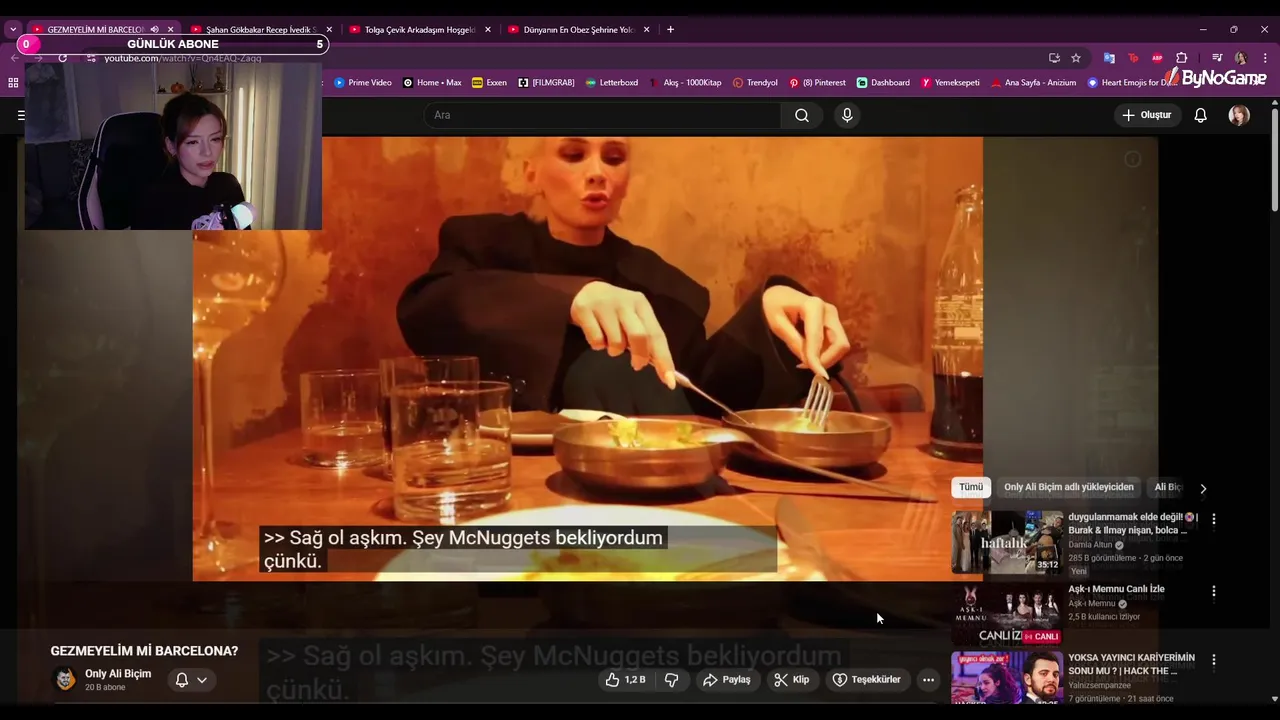
Task: Open the YOKSA YAYINCI KARİYERİMİN thumbnail
Action: coord(1007,679)
